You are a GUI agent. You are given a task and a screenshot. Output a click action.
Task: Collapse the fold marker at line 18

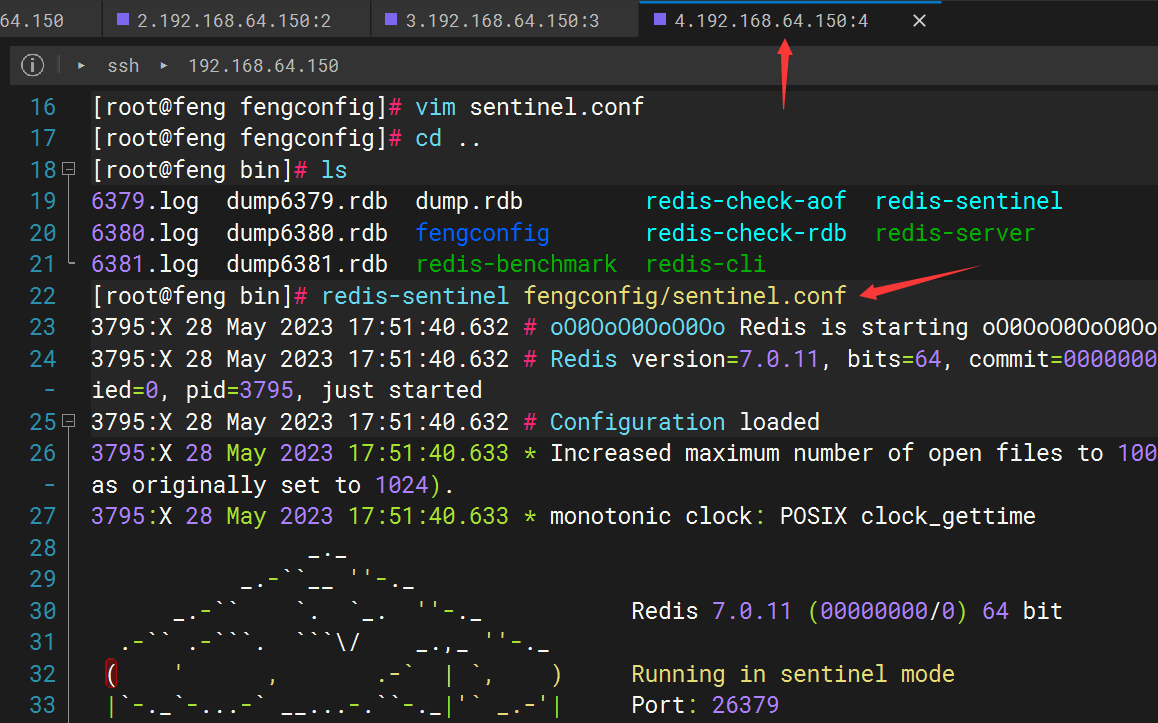(69, 169)
